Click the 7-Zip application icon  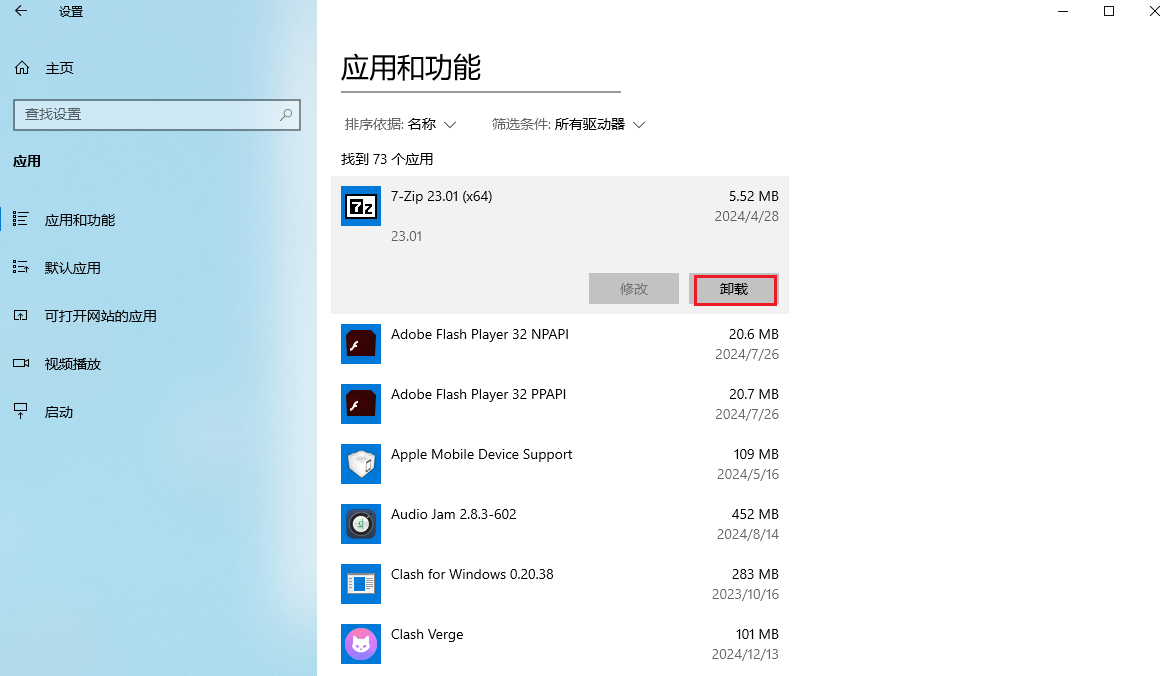pyautogui.click(x=360, y=206)
